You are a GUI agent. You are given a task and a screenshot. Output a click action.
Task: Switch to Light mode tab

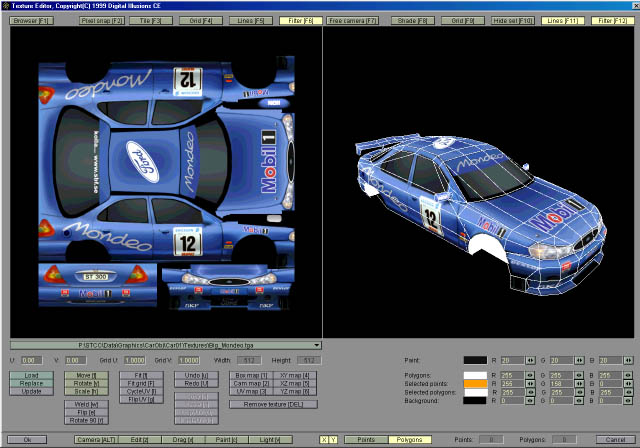(x=270, y=439)
